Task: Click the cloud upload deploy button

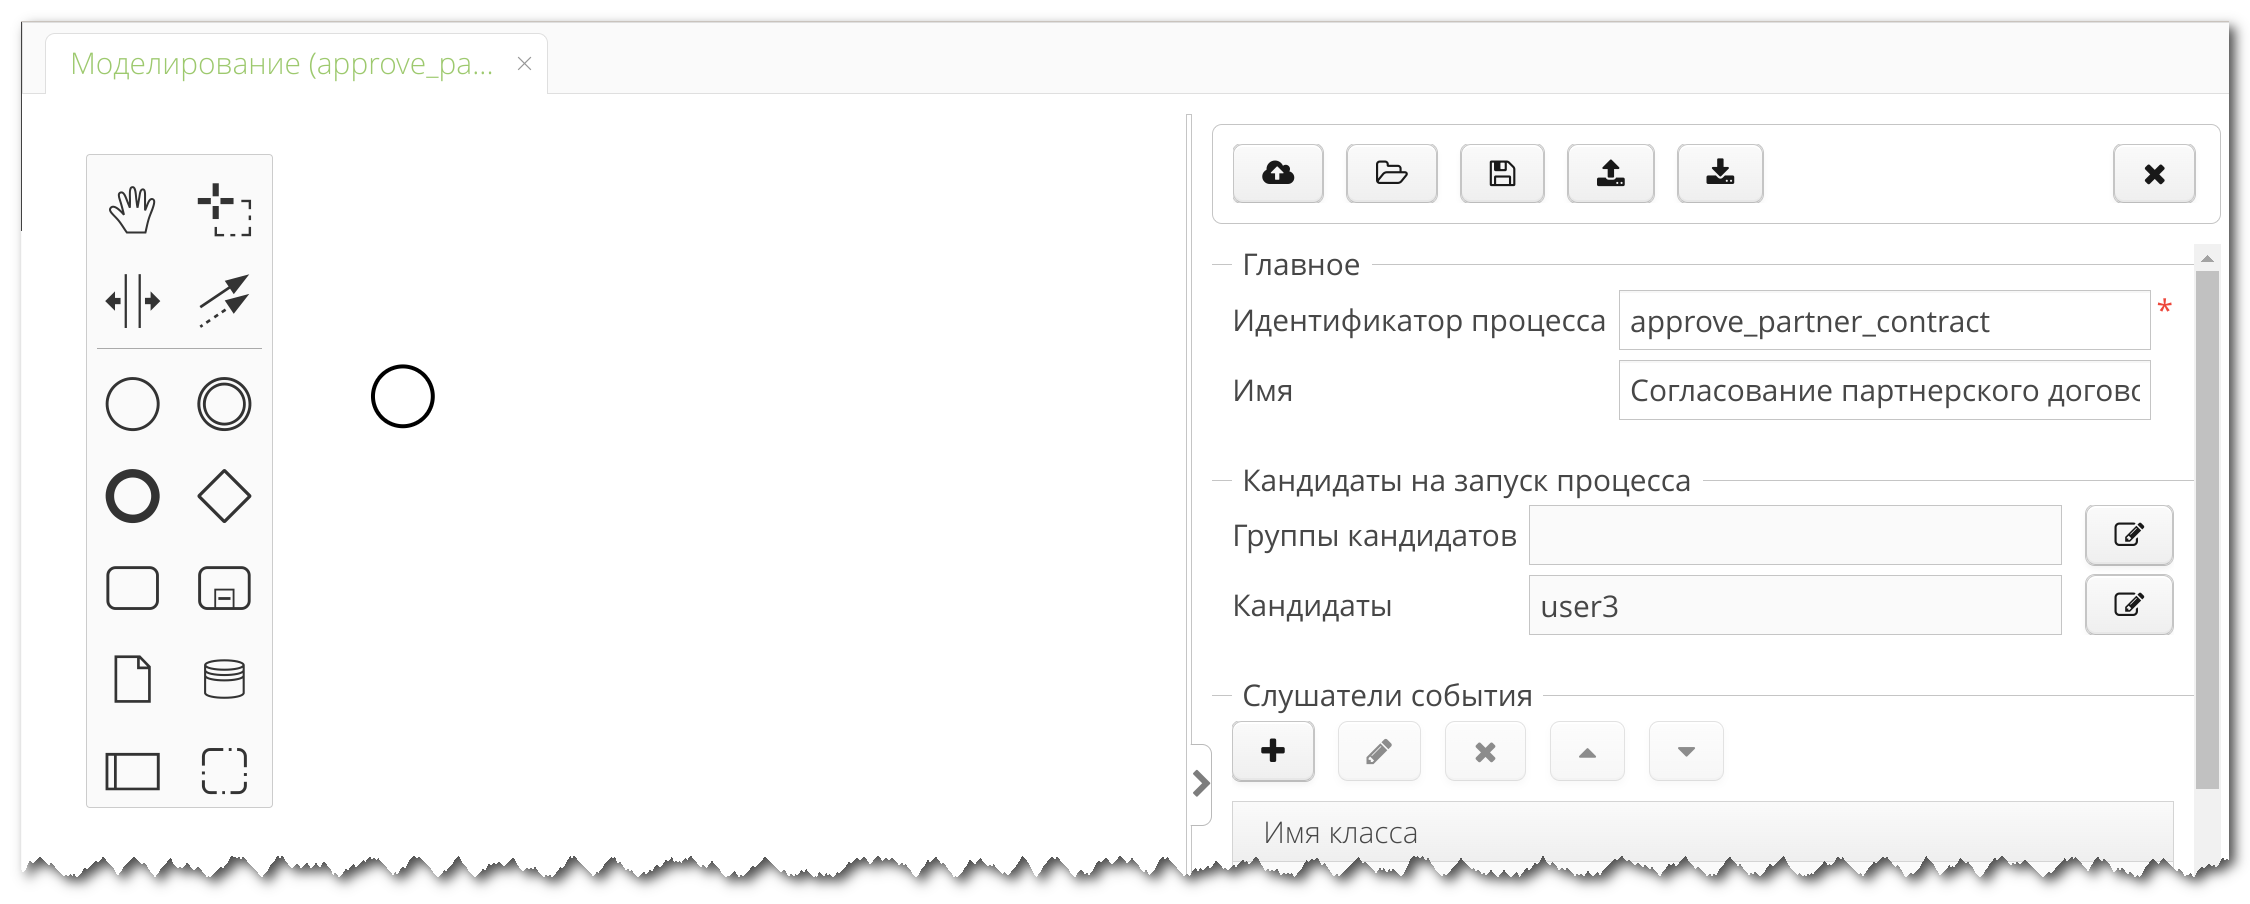Action: [1277, 174]
